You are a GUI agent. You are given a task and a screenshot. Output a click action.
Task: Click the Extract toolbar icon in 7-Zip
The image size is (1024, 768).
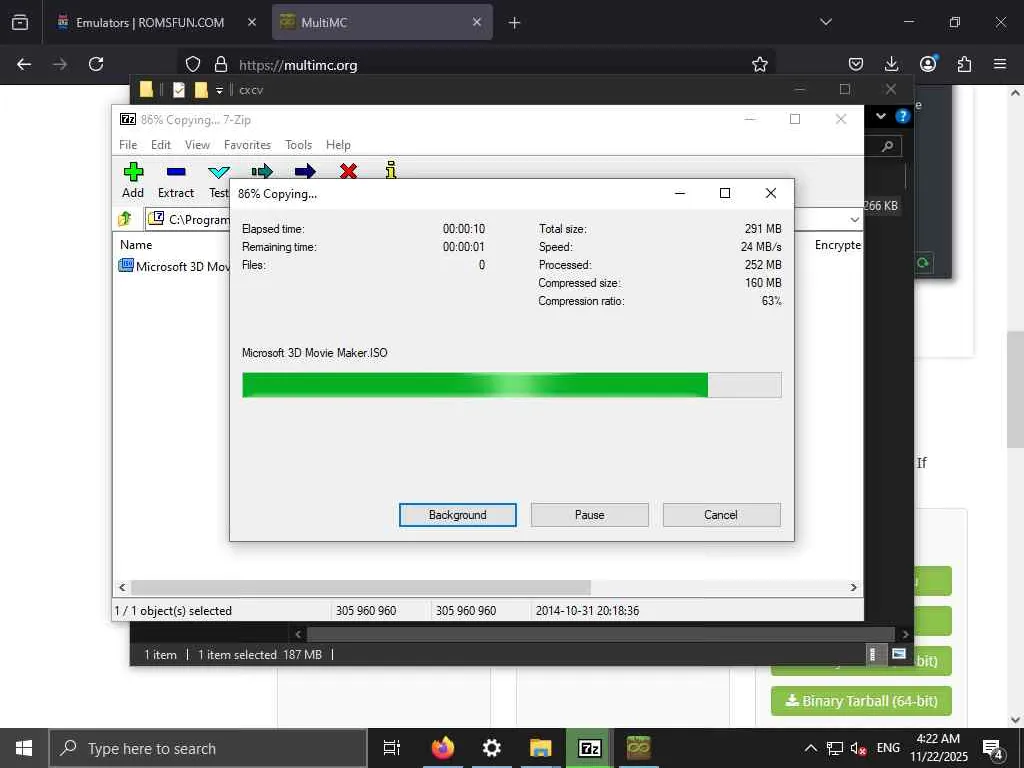point(176,172)
